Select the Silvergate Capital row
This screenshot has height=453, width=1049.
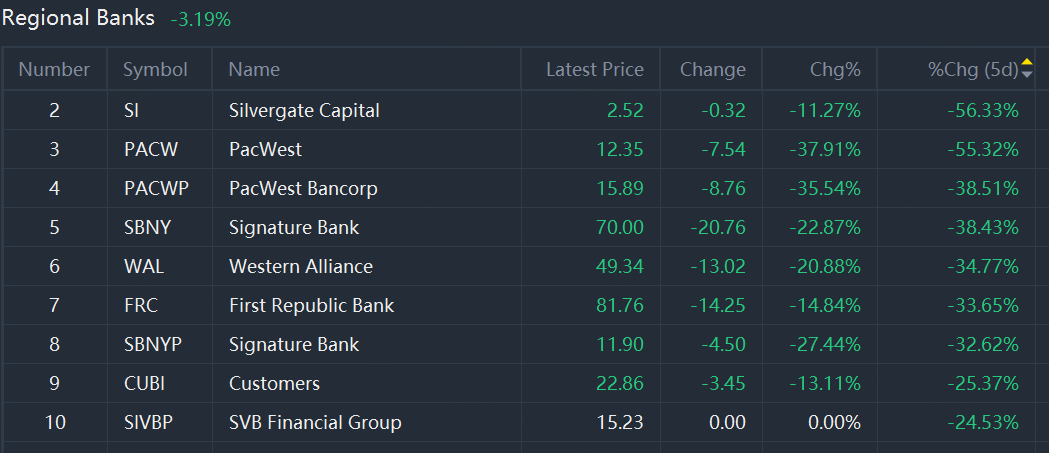tap(518, 110)
